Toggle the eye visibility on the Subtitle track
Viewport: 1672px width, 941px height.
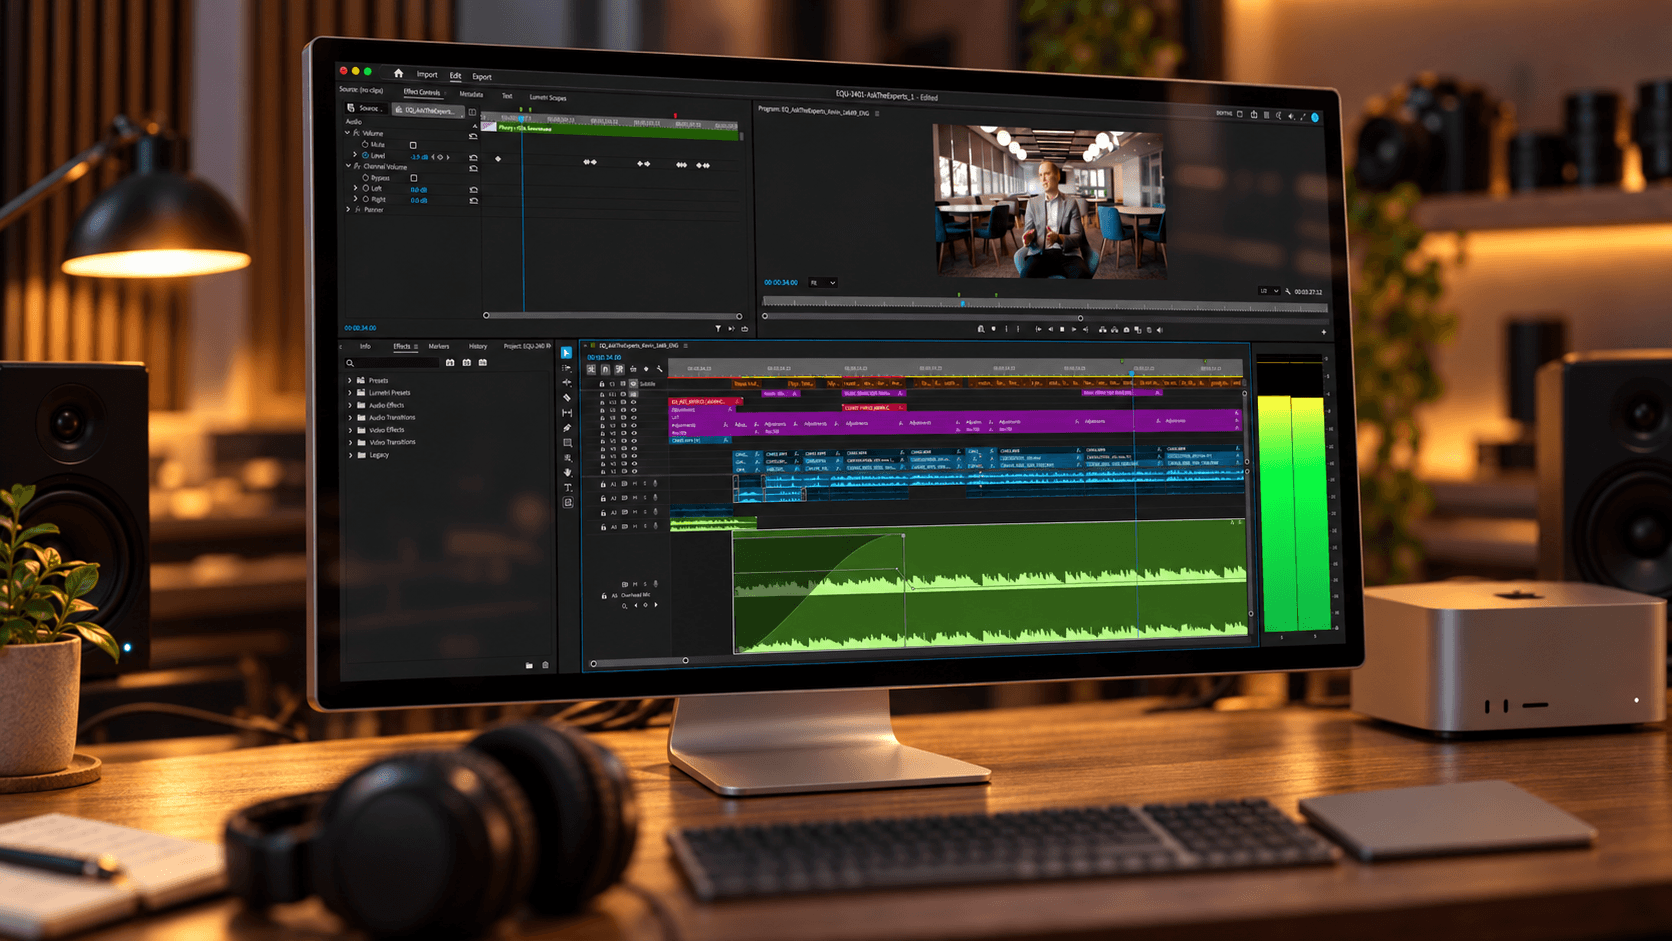point(633,384)
